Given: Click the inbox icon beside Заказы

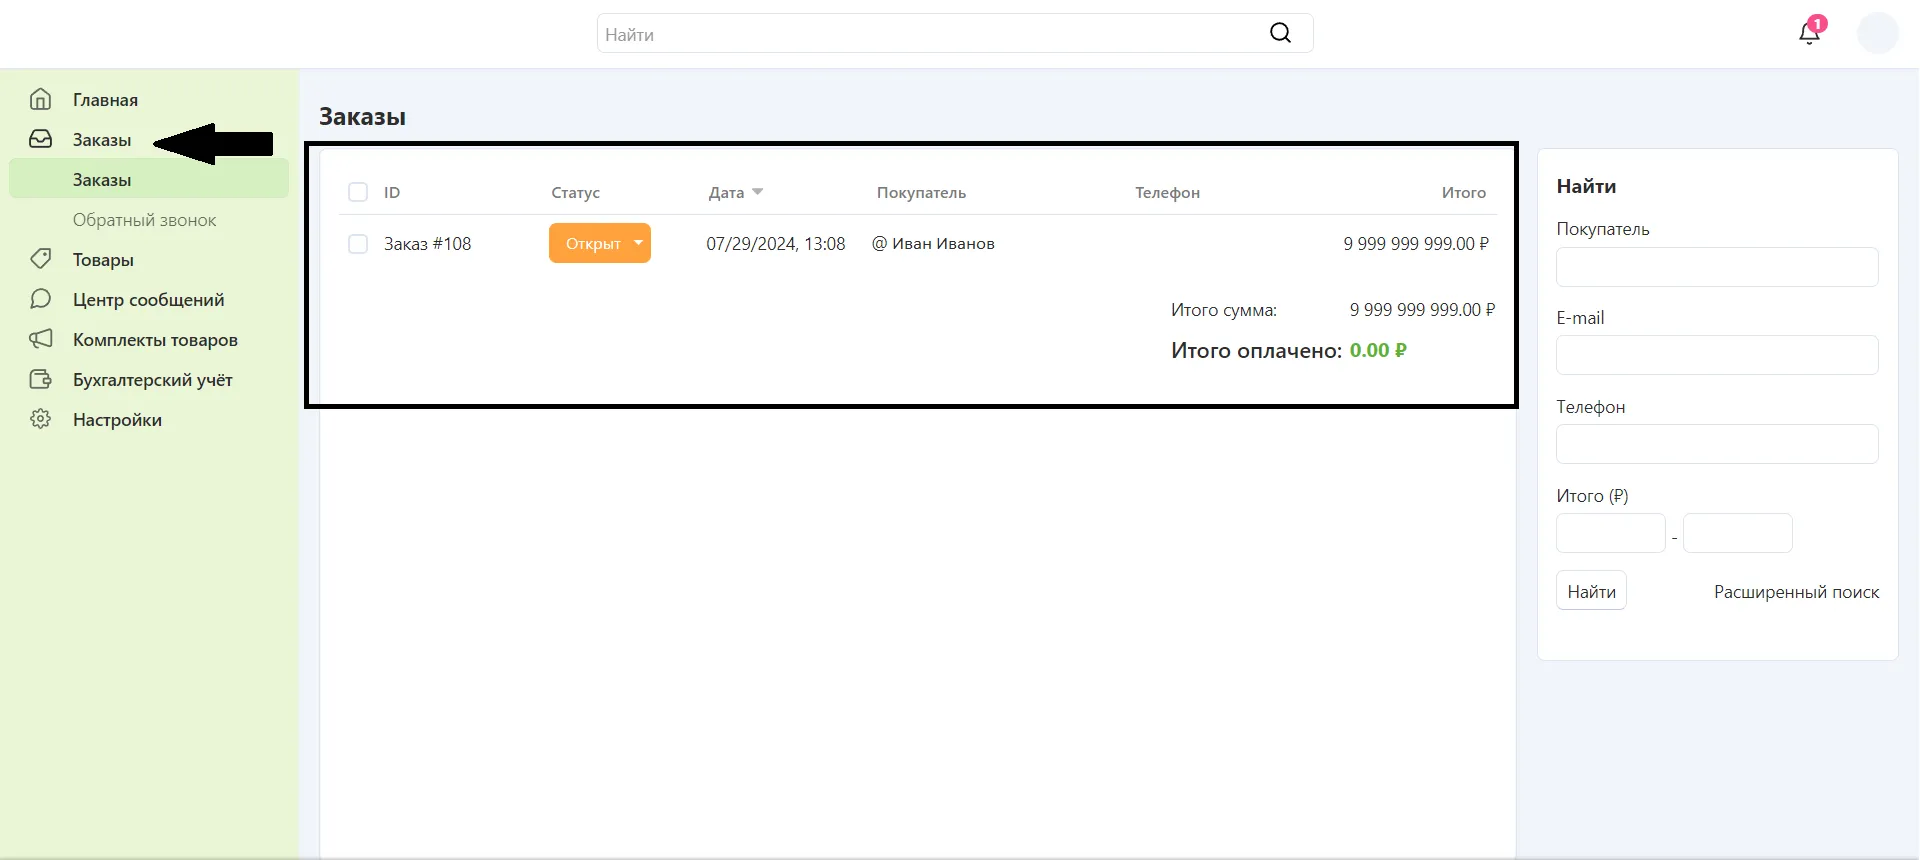Looking at the screenshot, I should tap(40, 139).
